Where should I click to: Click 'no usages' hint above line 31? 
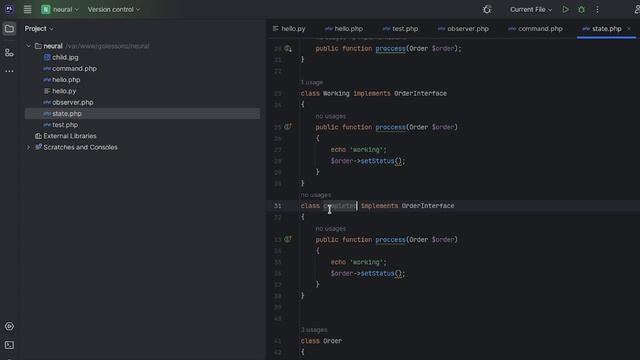[316, 195]
